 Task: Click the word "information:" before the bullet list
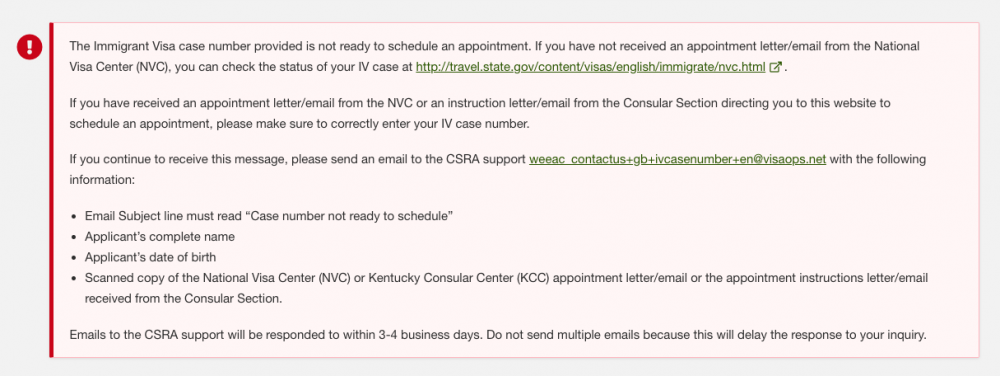tap(102, 180)
